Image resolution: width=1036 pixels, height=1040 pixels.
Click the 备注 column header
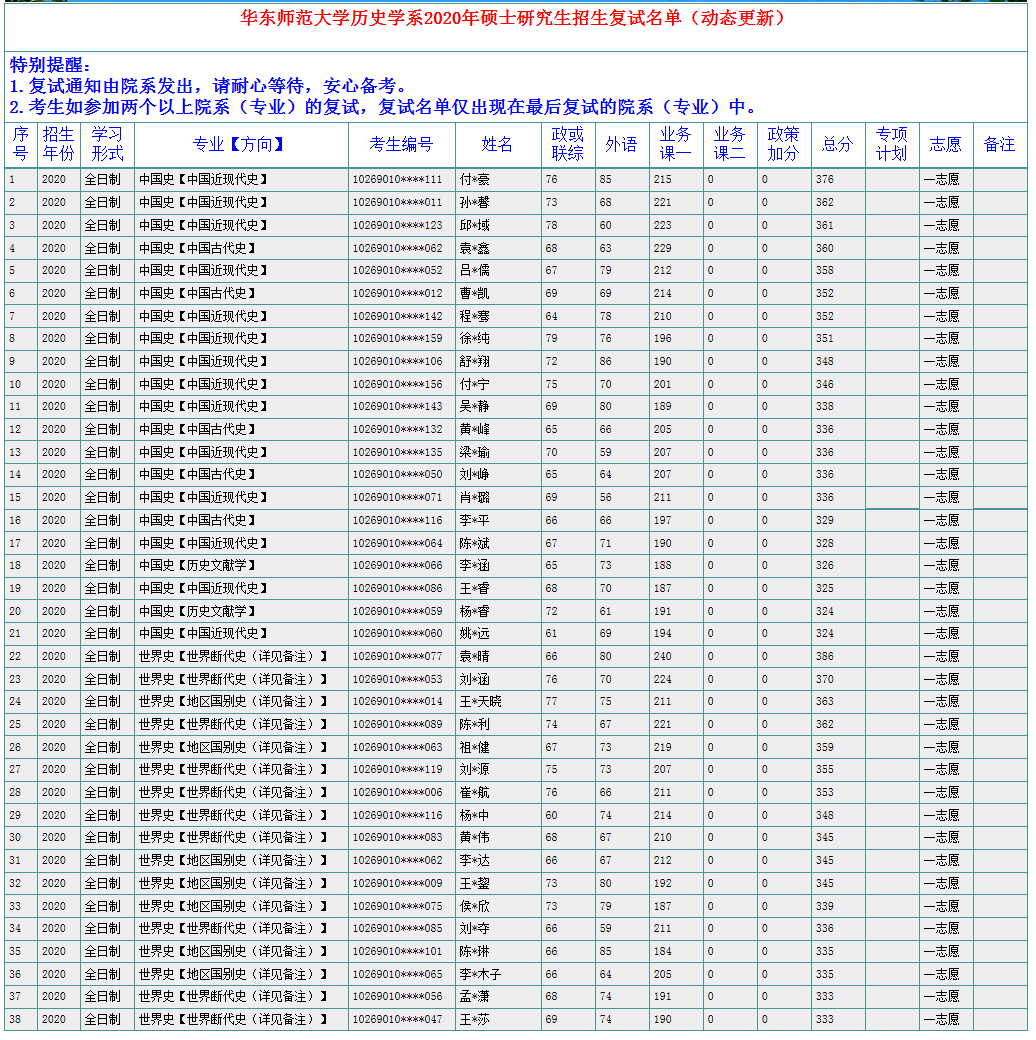(999, 144)
